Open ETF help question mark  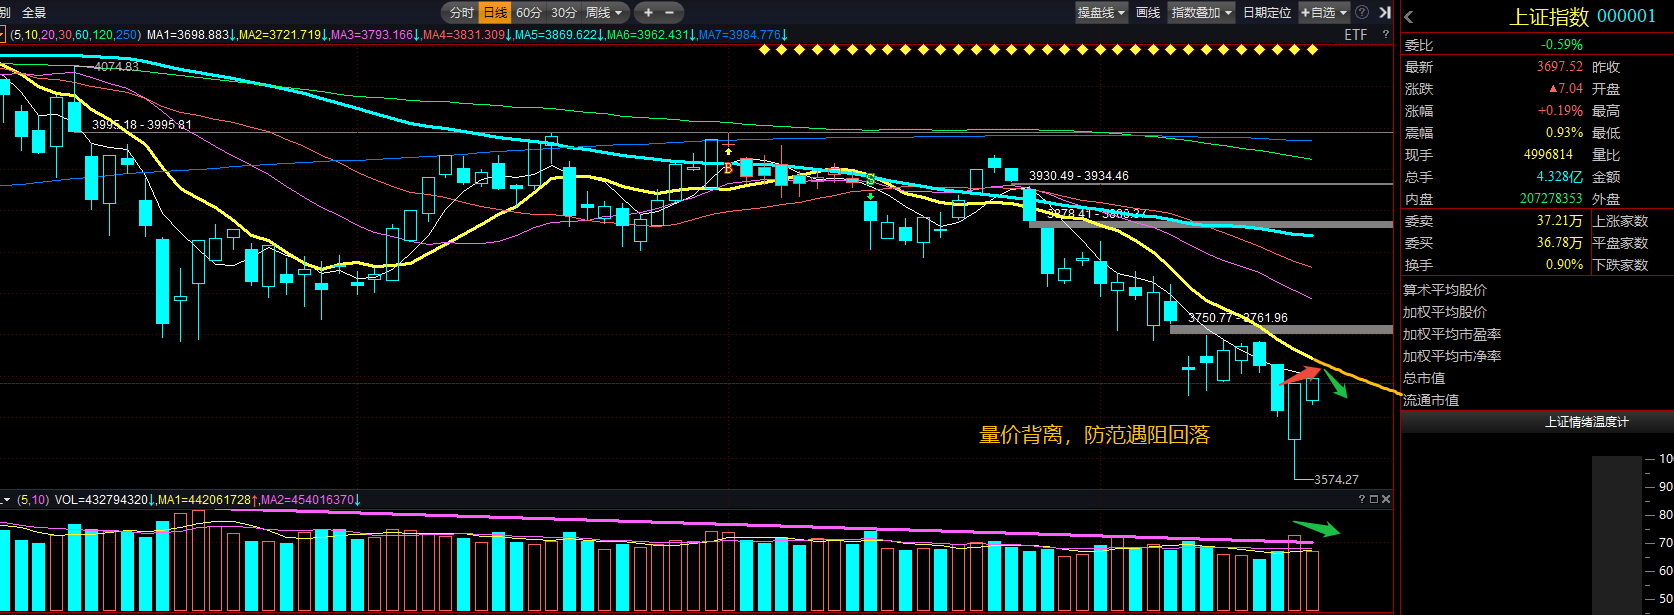click(x=1386, y=35)
